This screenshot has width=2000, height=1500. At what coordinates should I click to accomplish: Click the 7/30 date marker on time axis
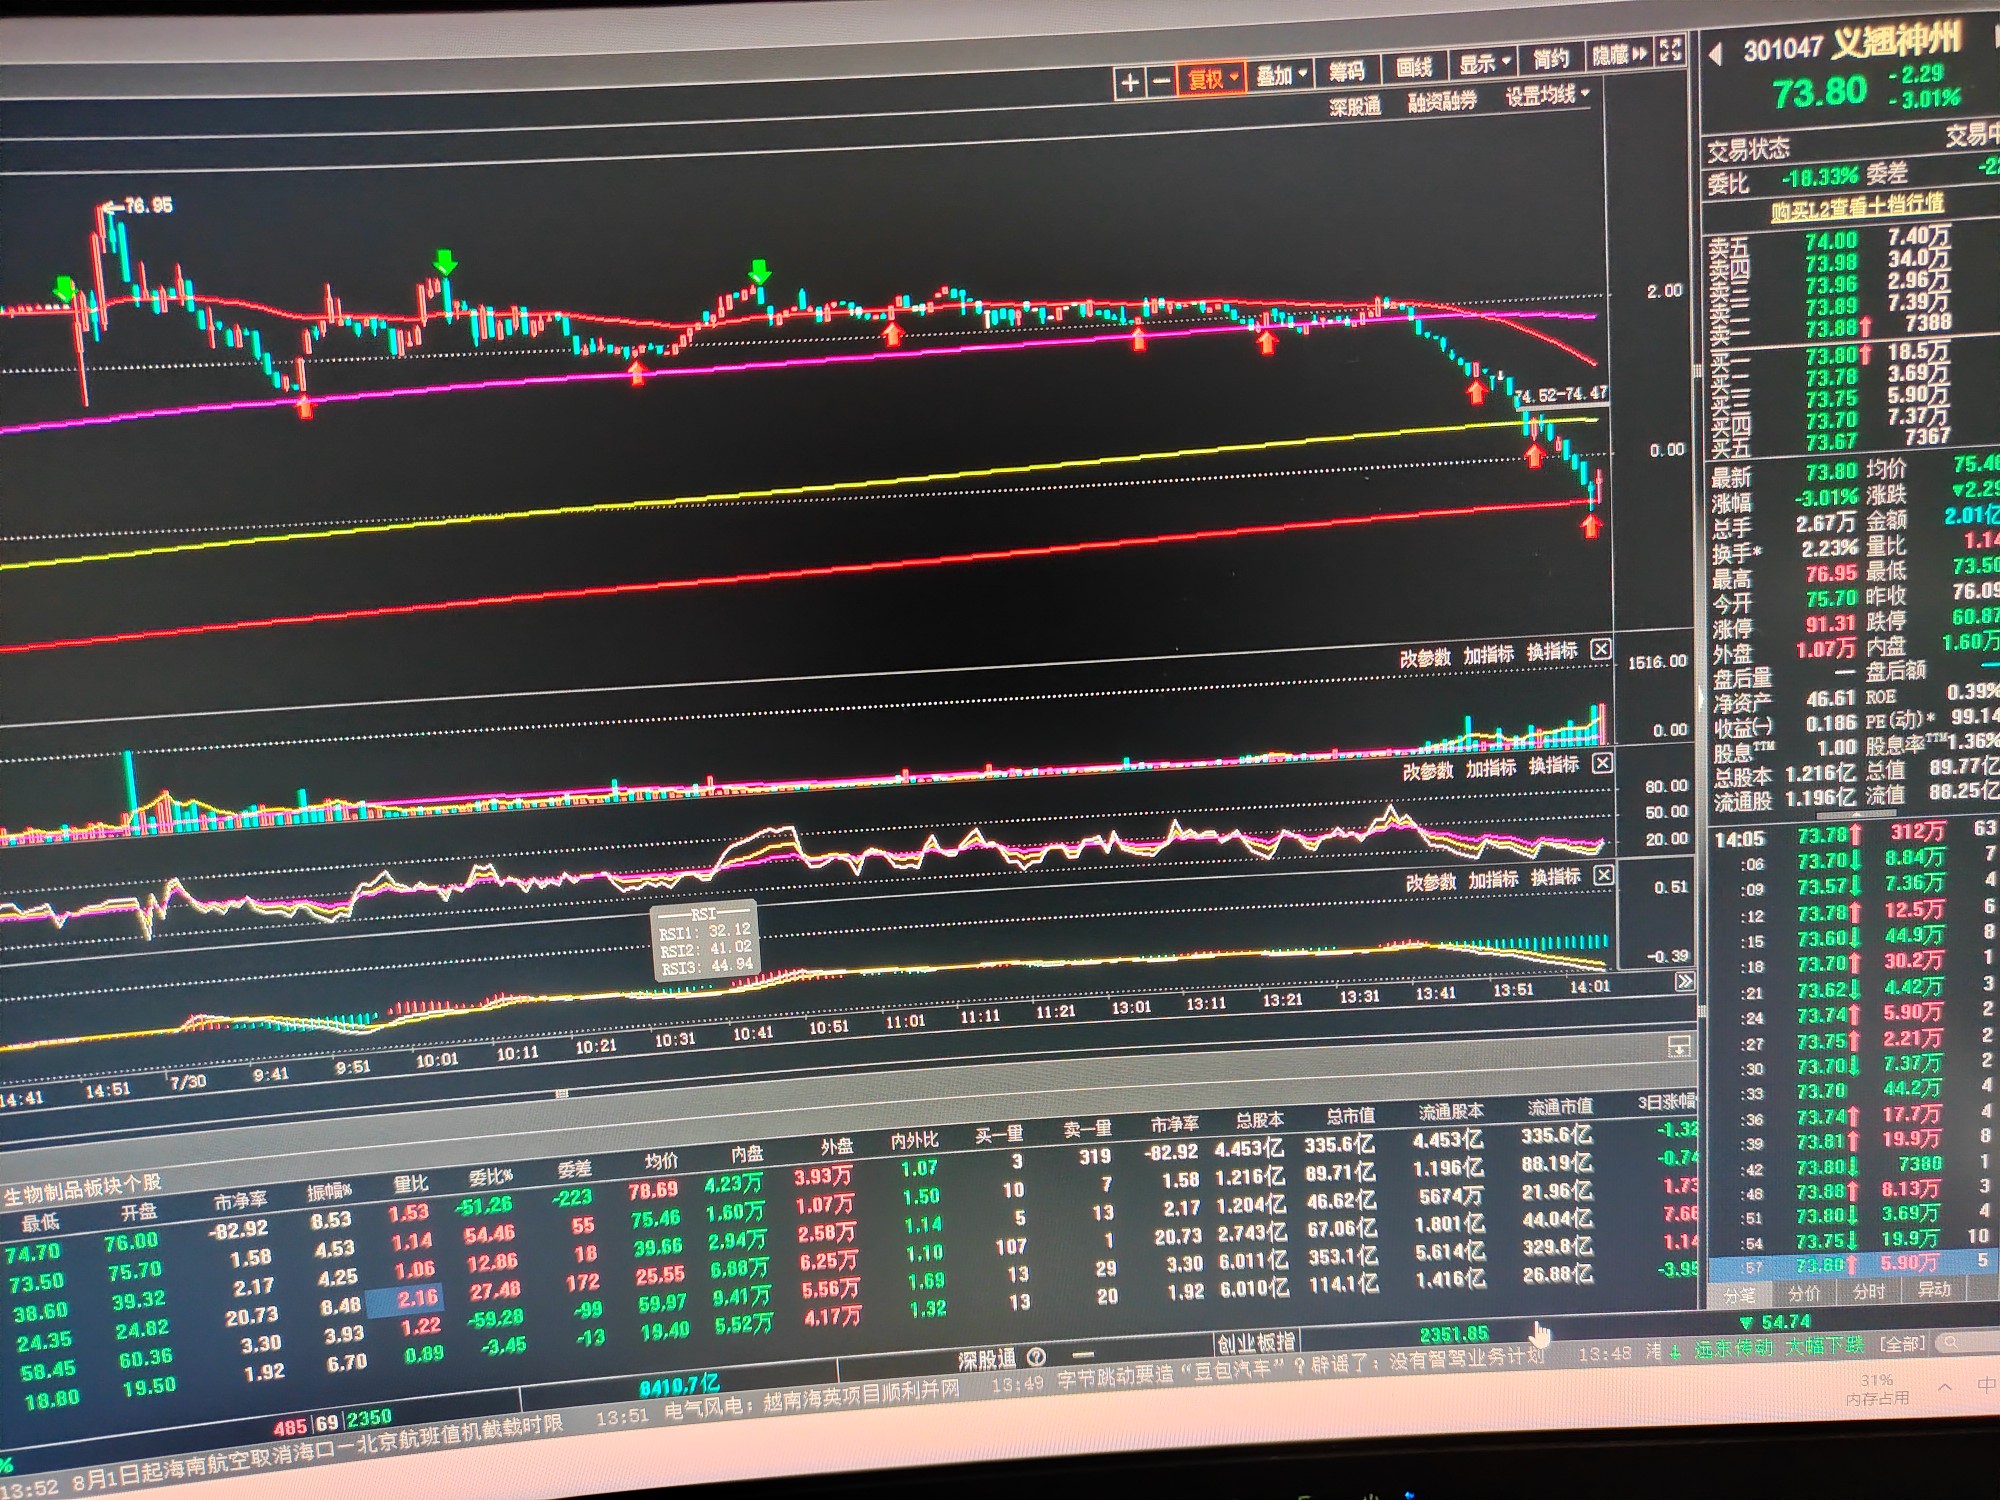[188, 1081]
